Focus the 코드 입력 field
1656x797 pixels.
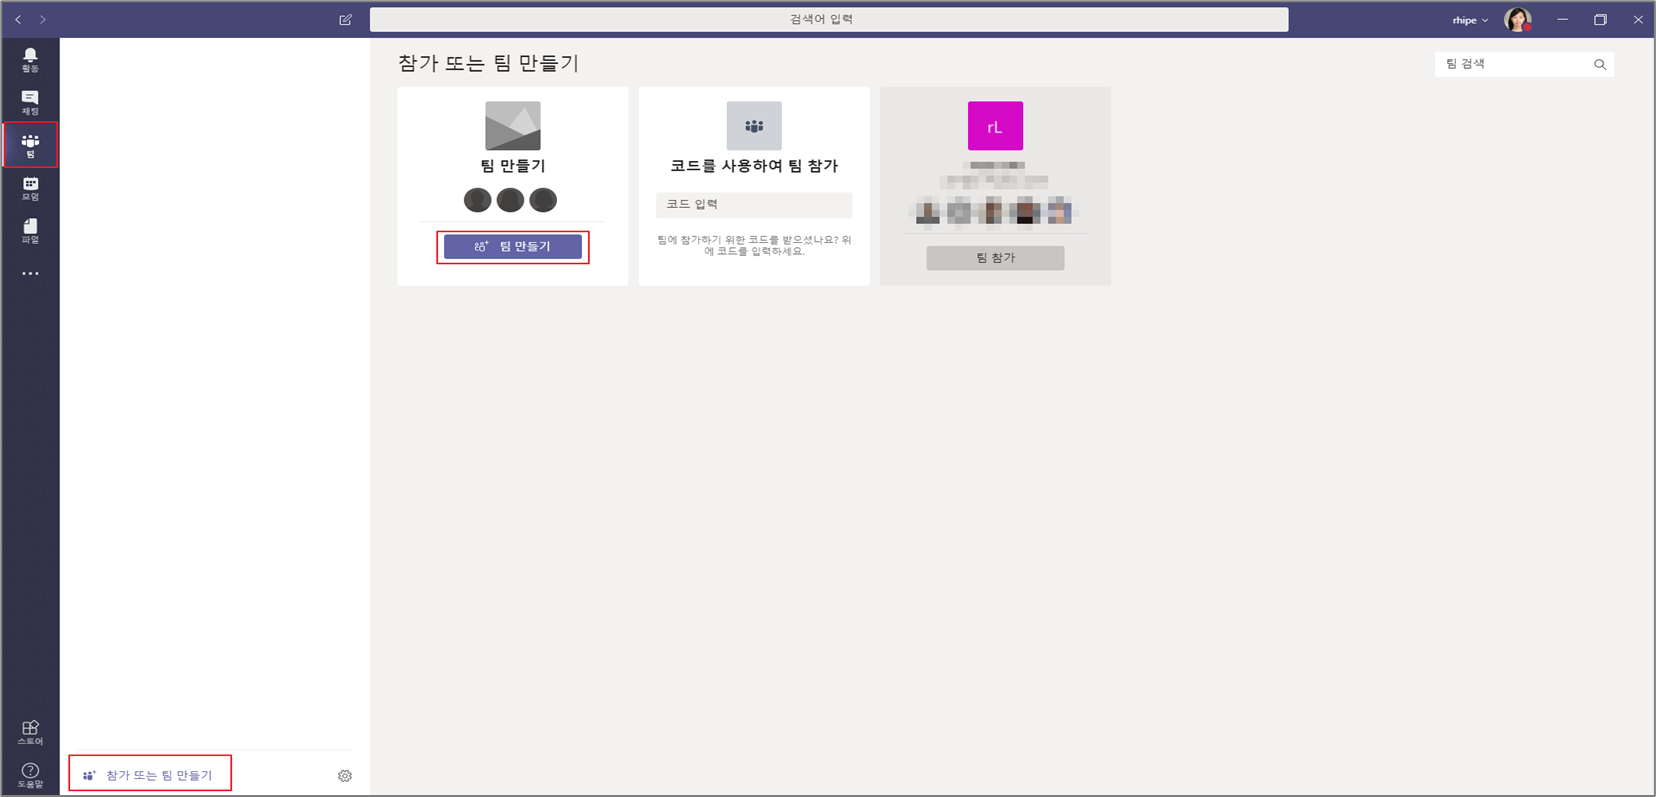[754, 205]
